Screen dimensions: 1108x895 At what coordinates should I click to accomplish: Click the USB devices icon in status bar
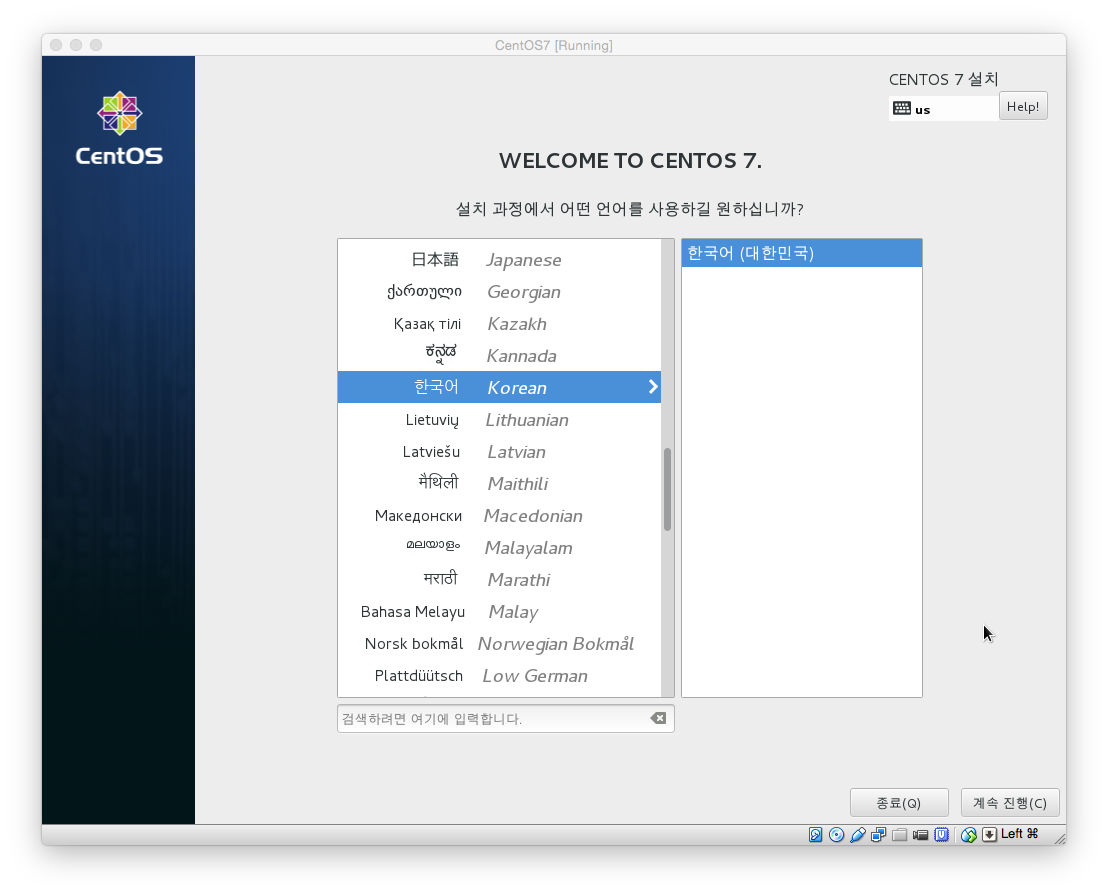858,834
